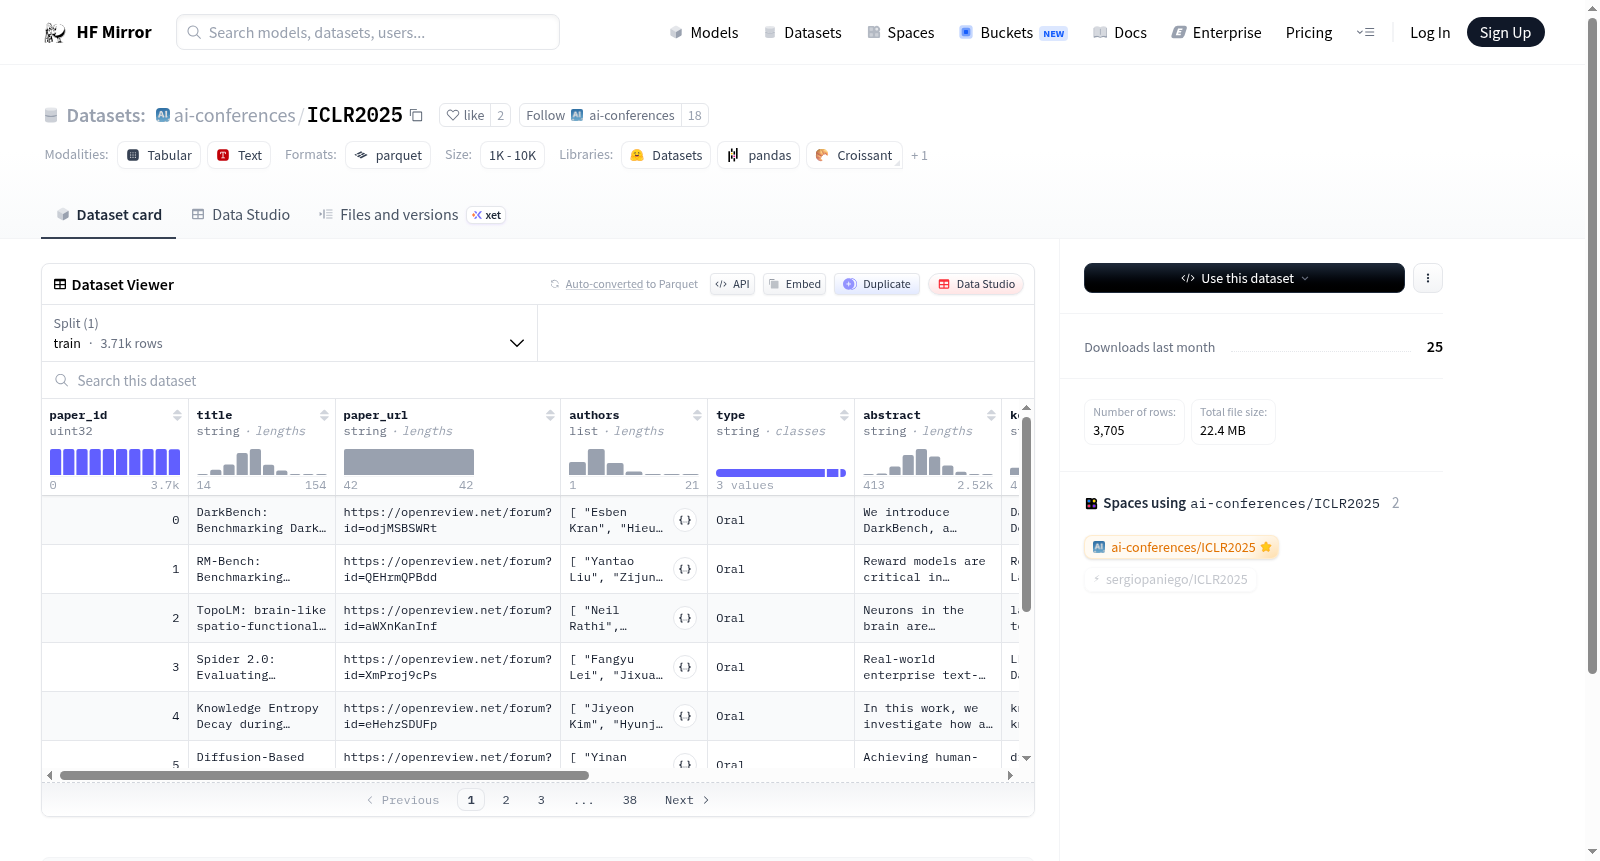Open the API button in Dataset Viewer

click(732, 285)
